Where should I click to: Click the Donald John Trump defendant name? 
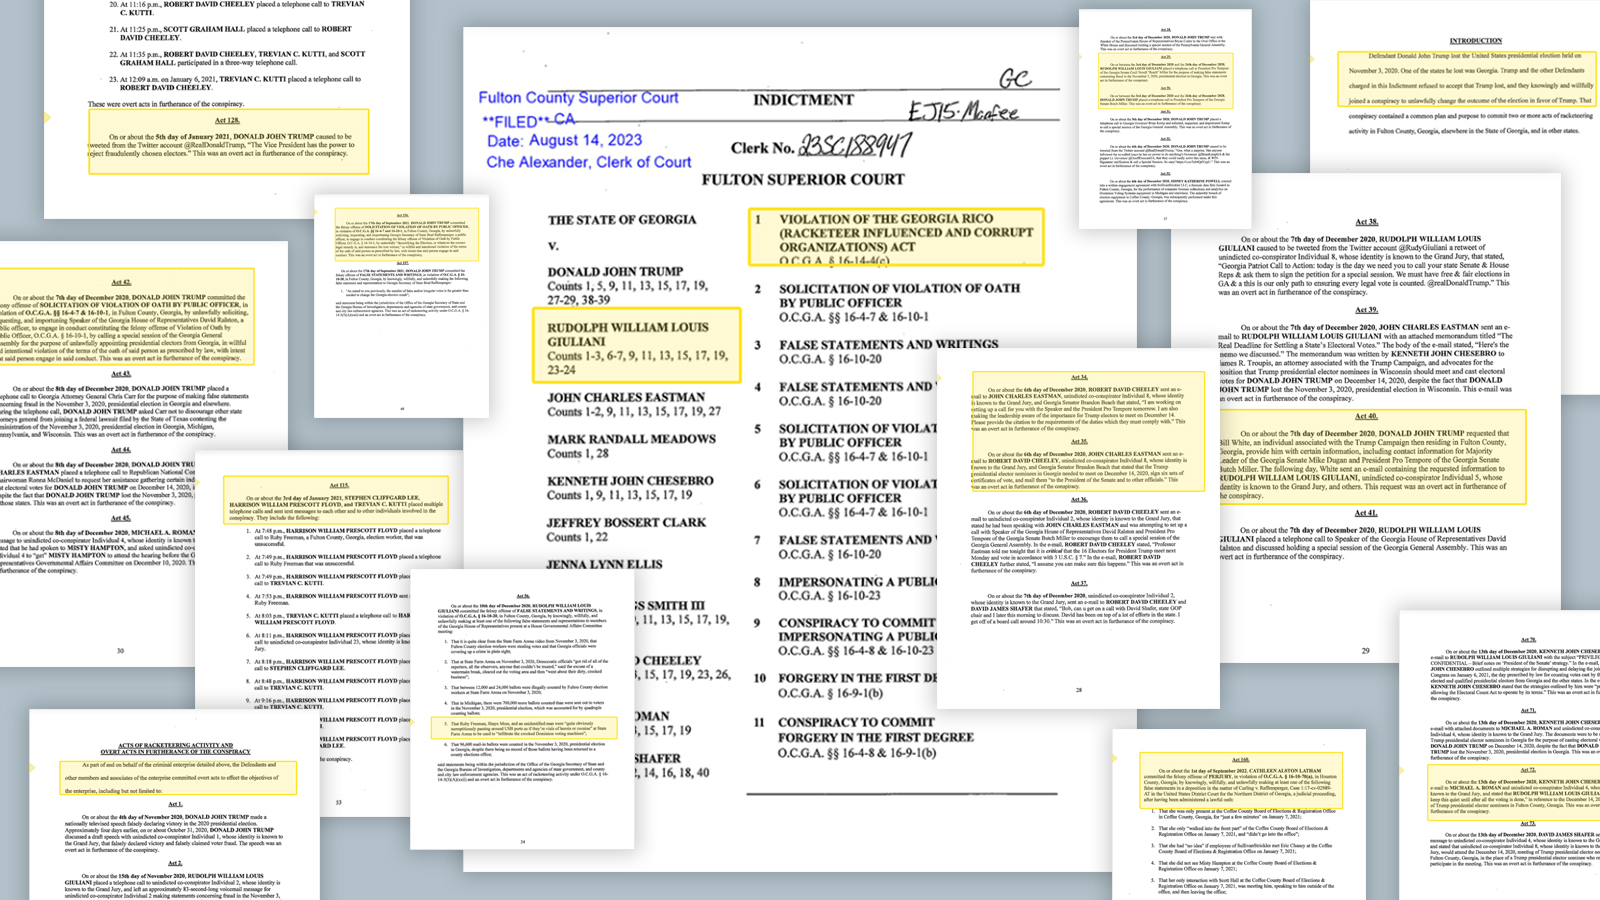click(615, 271)
